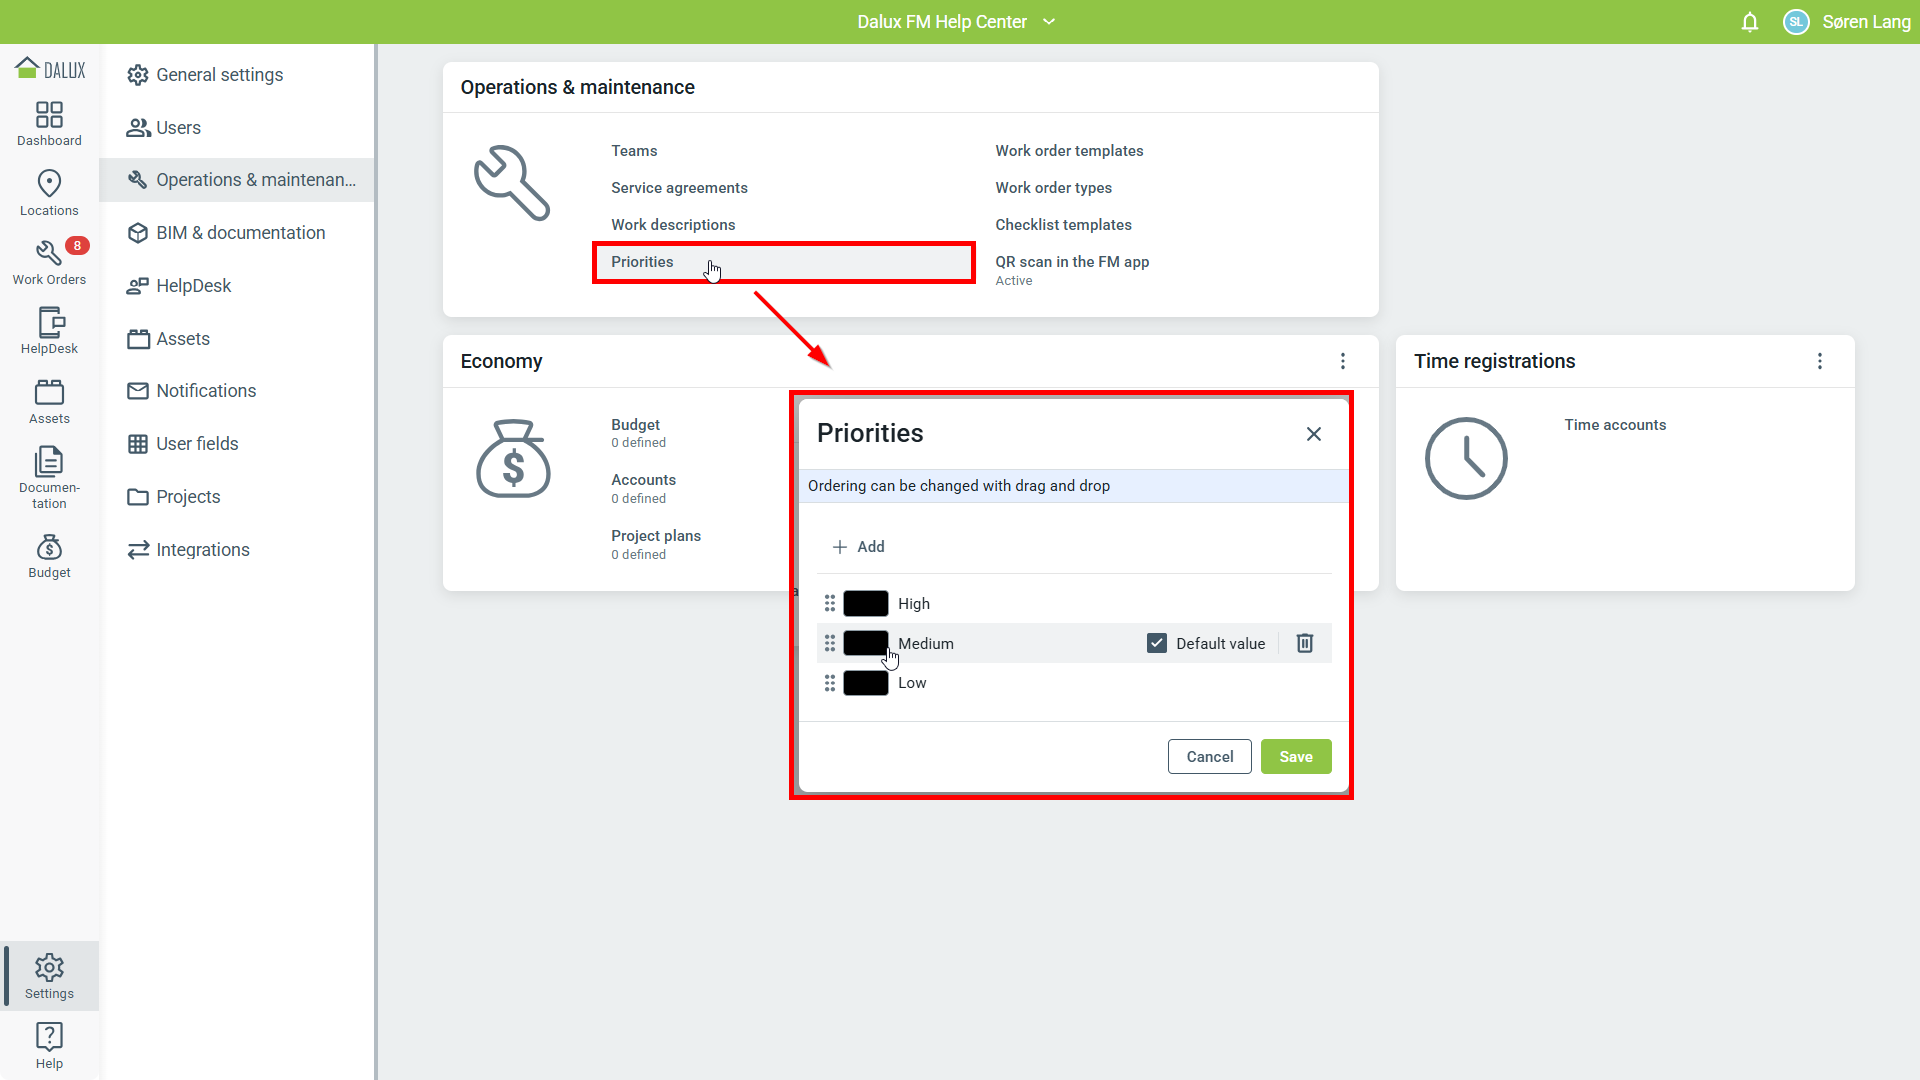This screenshot has height=1080, width=1920.
Task: Open the Economy card three-dot menu
Action: tap(1342, 361)
